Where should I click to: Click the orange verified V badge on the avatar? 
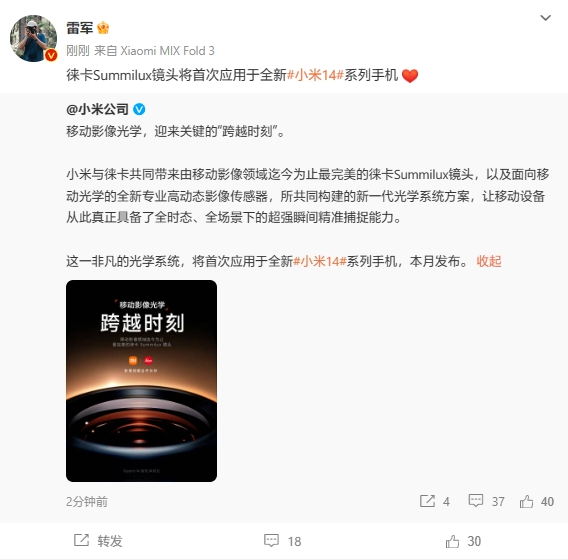pos(51,55)
